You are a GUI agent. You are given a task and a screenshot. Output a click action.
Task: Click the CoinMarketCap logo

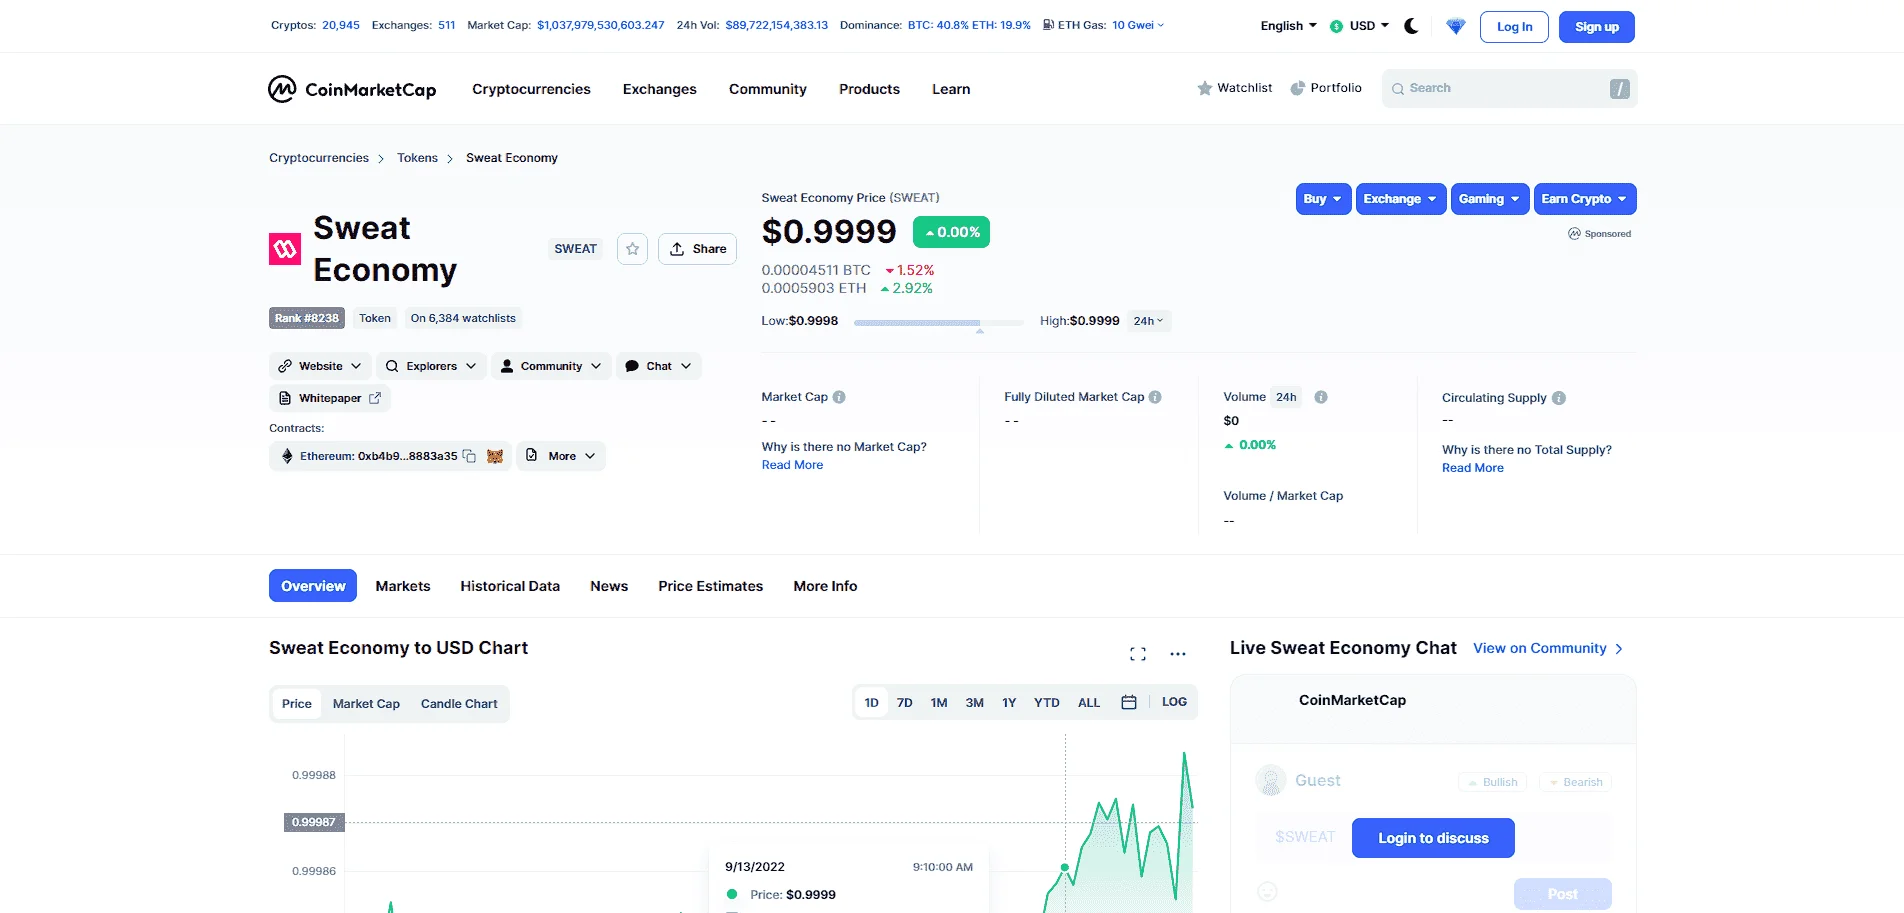(352, 89)
